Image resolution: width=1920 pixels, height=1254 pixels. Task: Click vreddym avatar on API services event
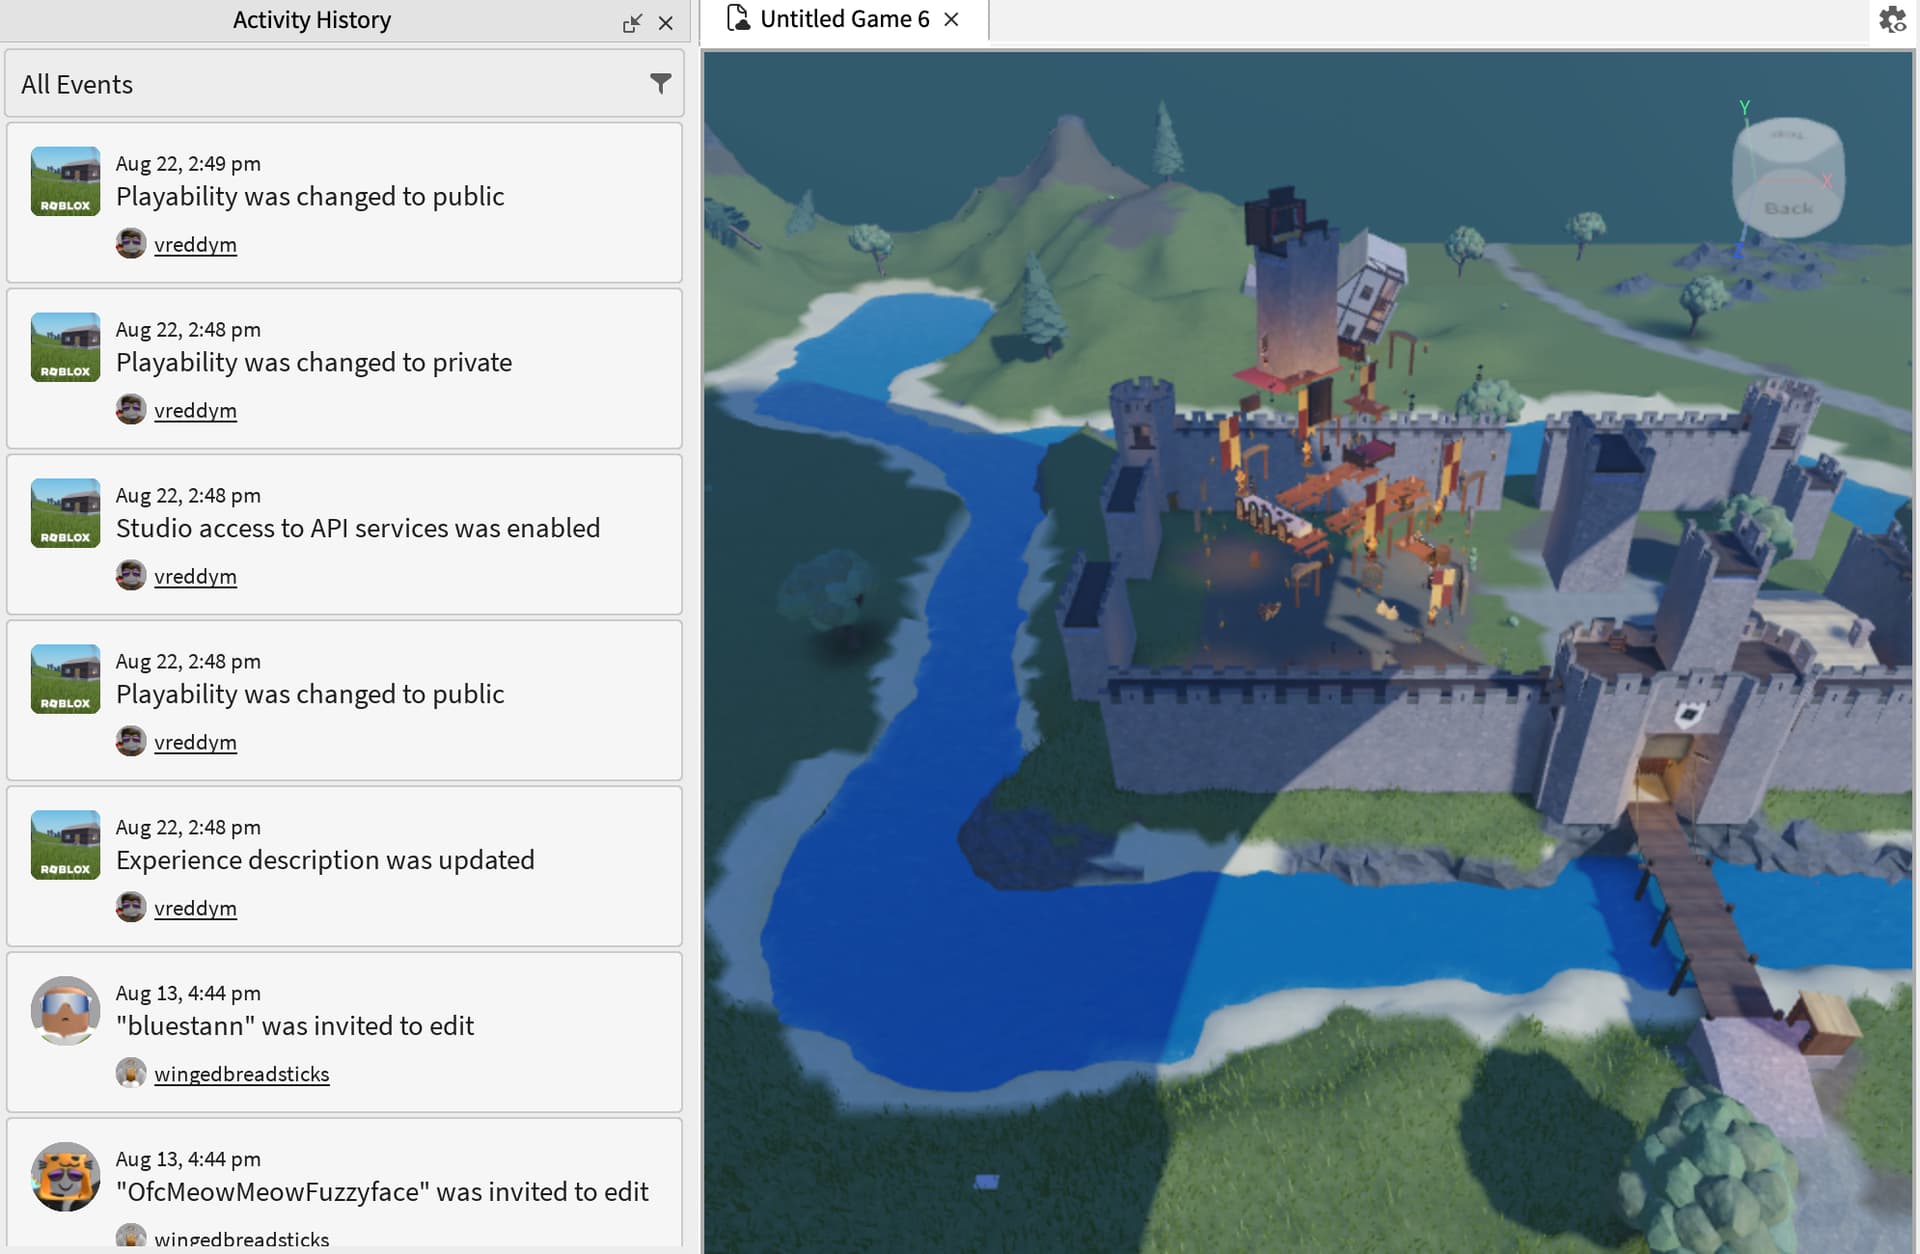tap(131, 576)
